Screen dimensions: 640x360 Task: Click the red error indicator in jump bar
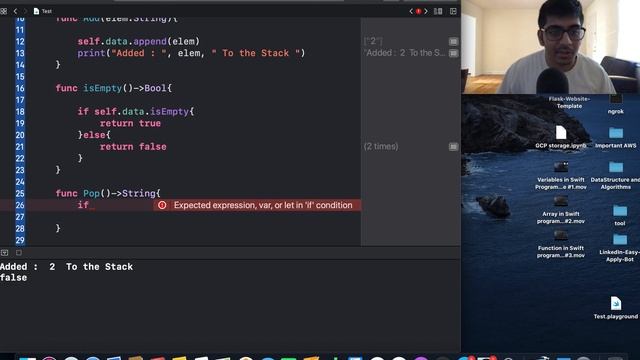[x=418, y=11]
